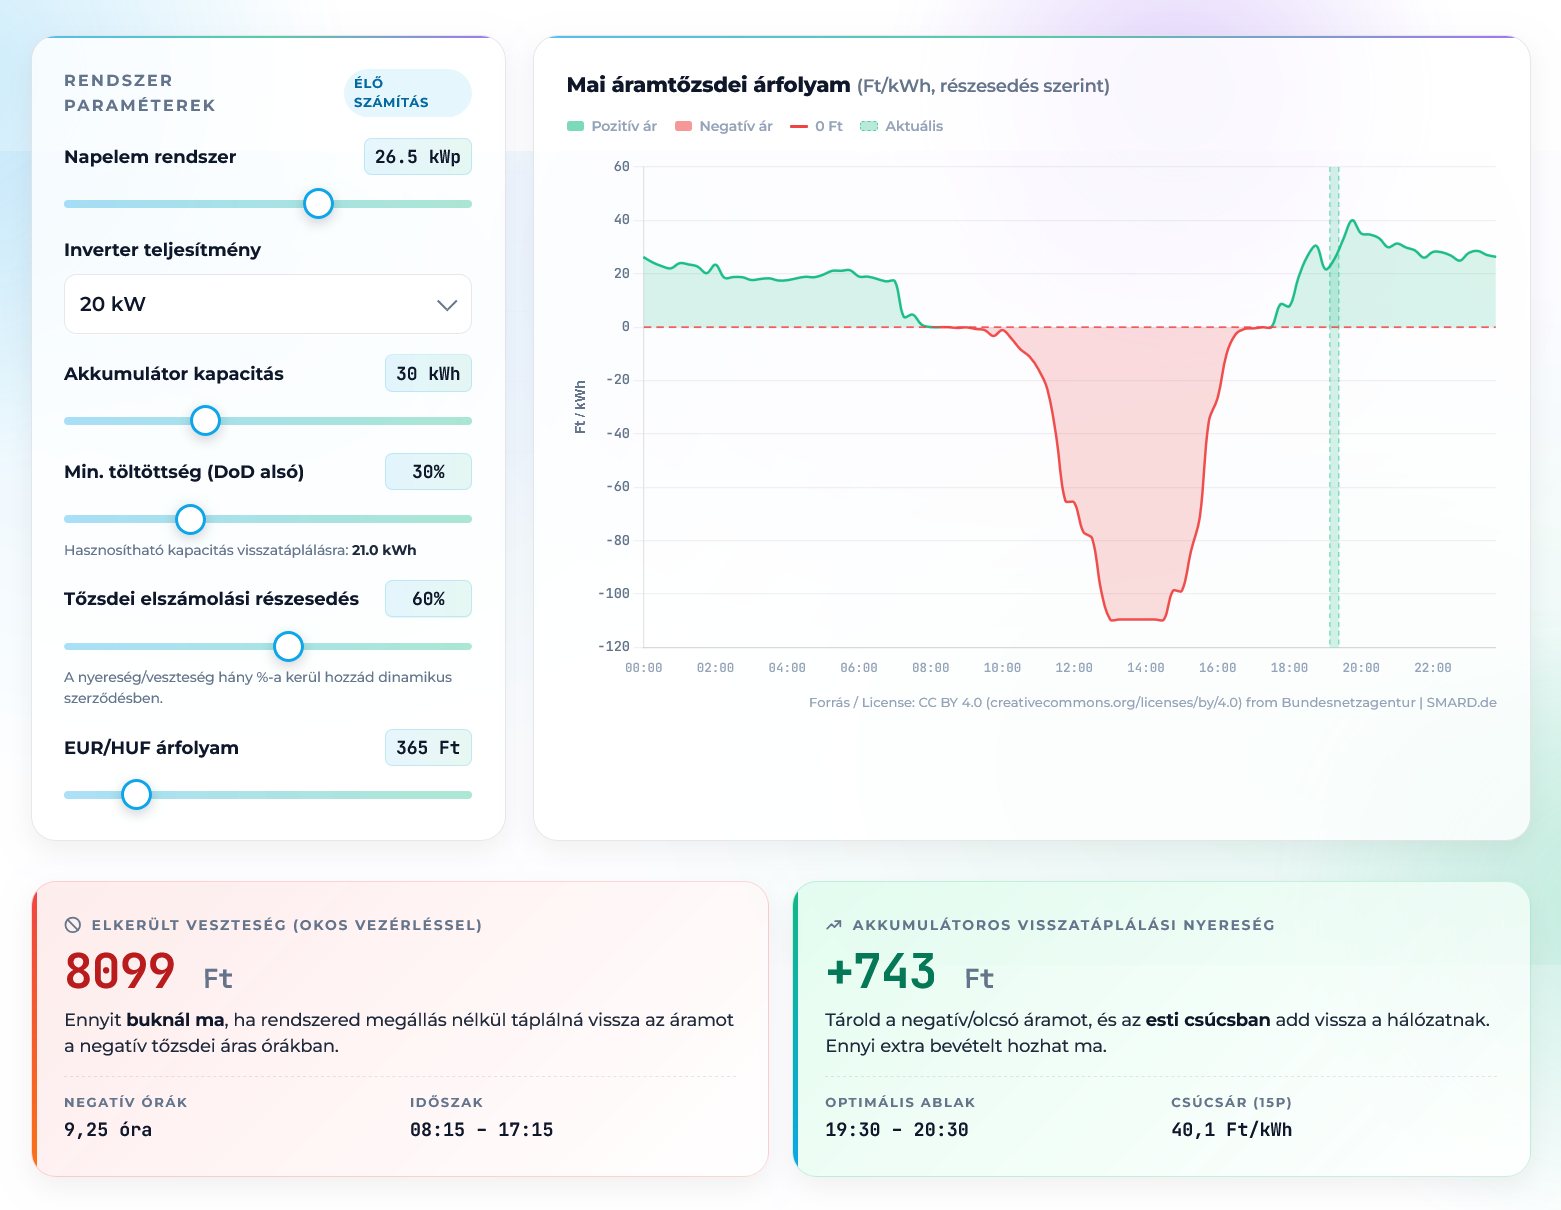The width and height of the screenshot is (1561, 1210).
Task: Click the 365 Ft exchange rate field
Action: tap(427, 748)
